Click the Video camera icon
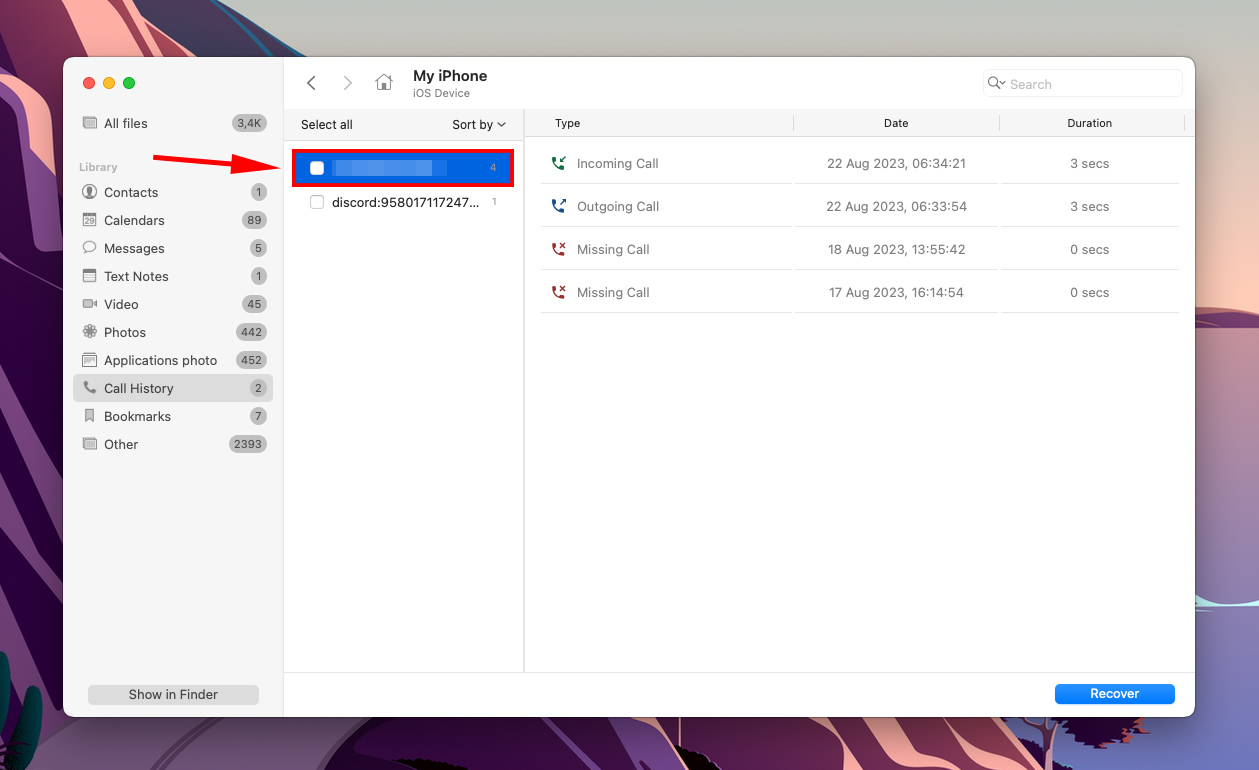This screenshot has height=770, width=1259. pyautogui.click(x=90, y=304)
